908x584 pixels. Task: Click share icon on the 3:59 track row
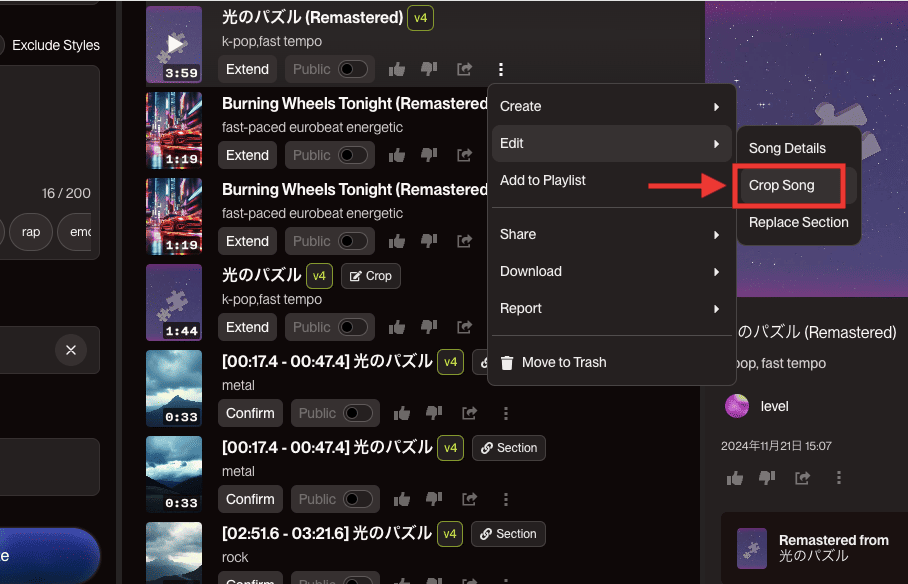point(464,70)
